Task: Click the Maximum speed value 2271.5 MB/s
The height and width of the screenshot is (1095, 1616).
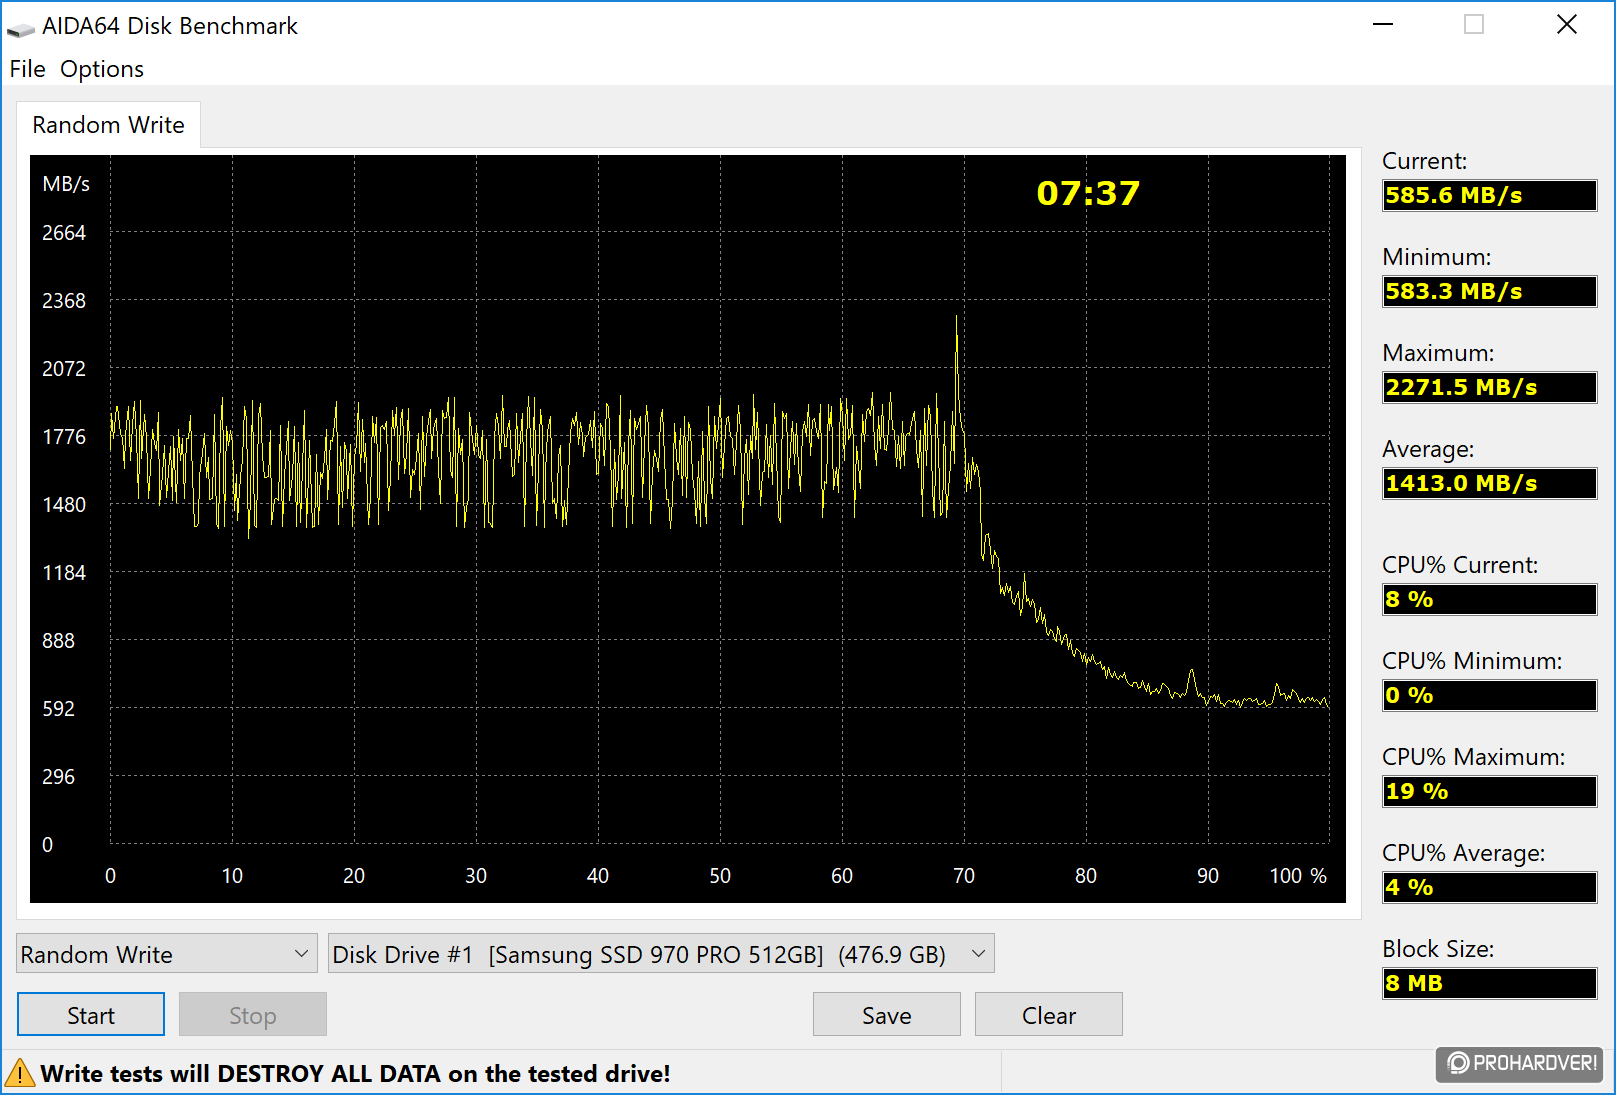Action: click(1489, 387)
